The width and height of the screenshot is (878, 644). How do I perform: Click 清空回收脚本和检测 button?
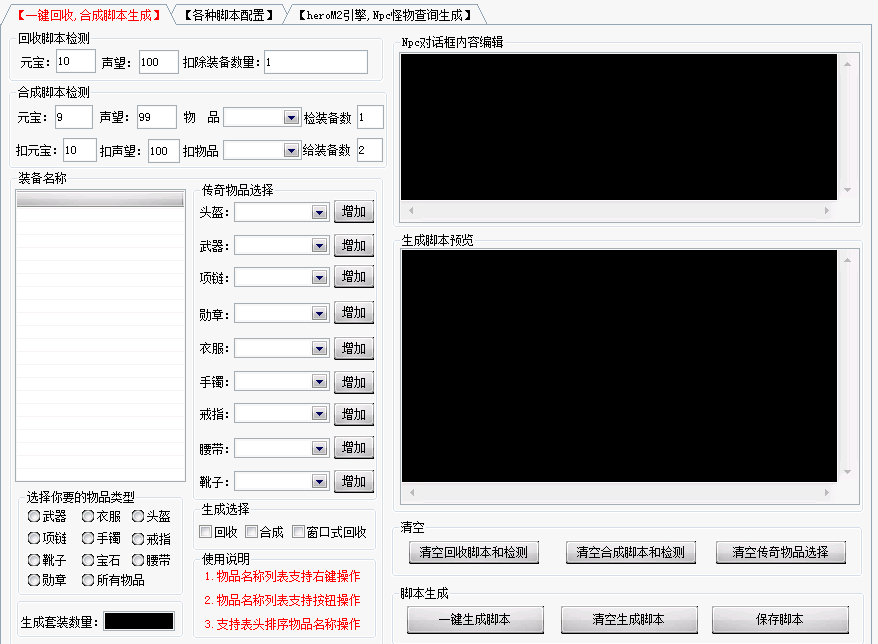474,552
